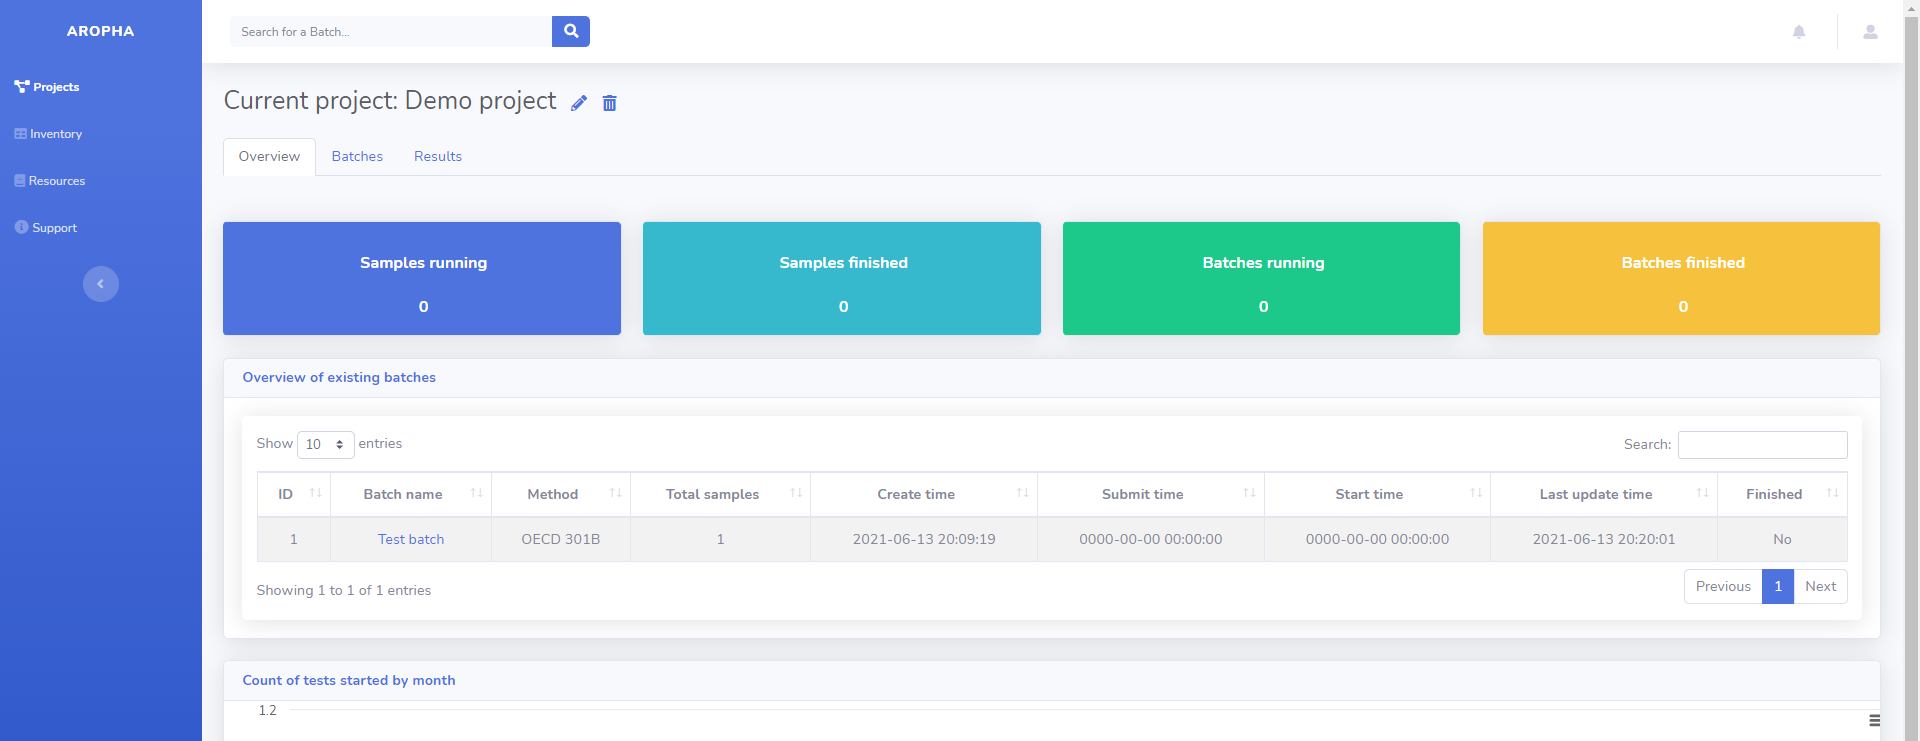Click the Batches finished card
1920x741 pixels.
click(1681, 278)
